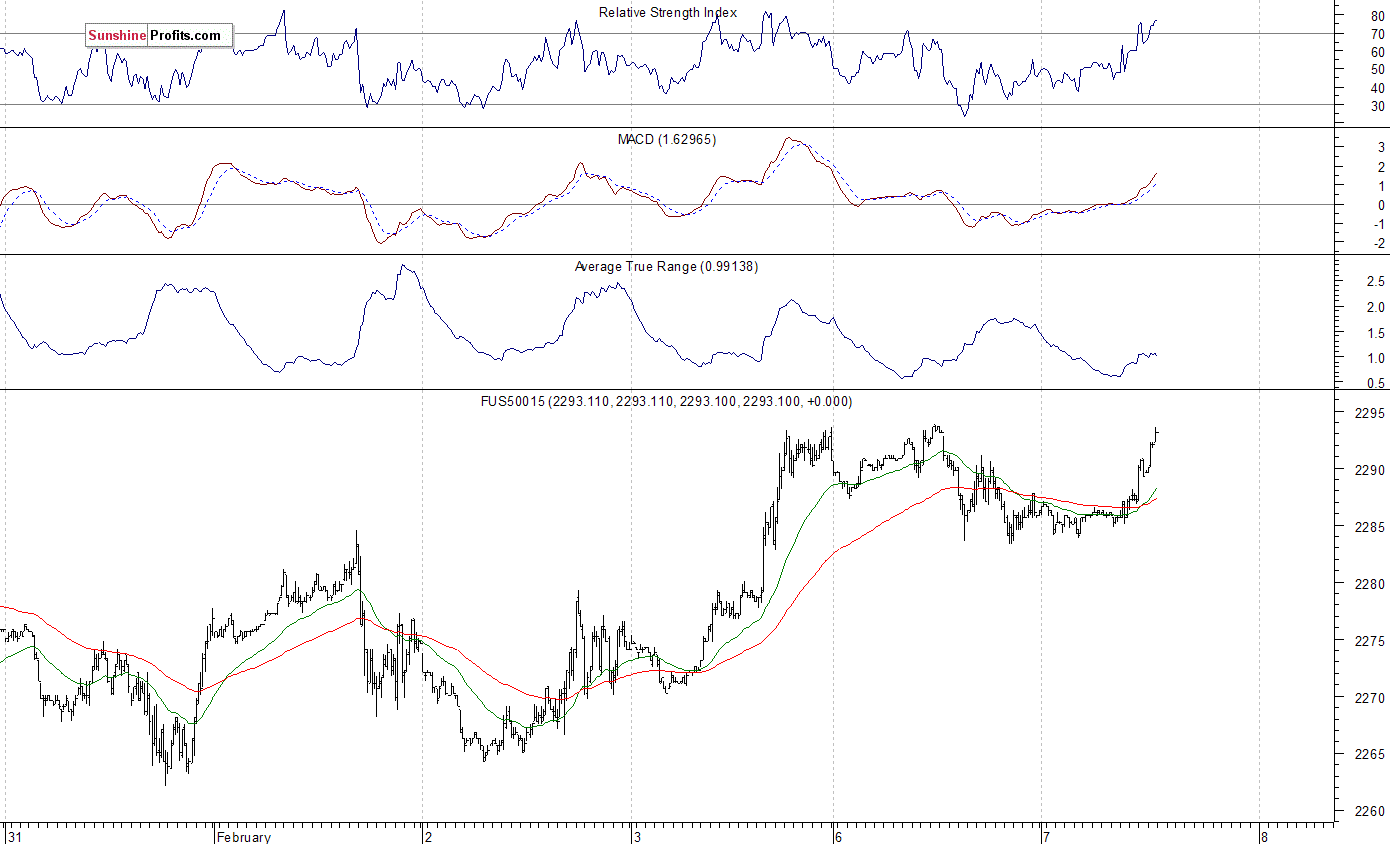Click the 2270 price axis label
Screen dimensions: 1390x844
tap(1370, 698)
